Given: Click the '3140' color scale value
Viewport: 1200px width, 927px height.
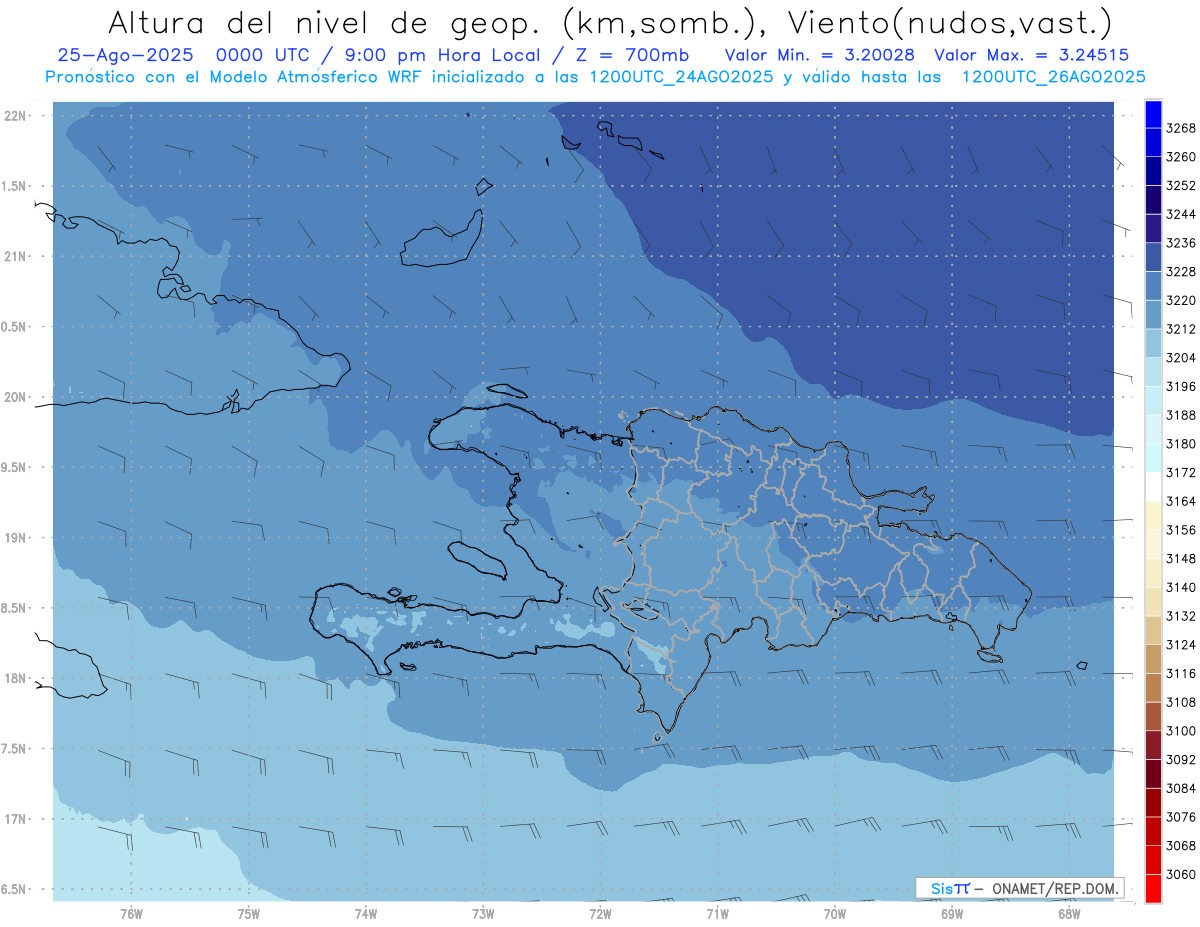Looking at the screenshot, I should click(1181, 587).
